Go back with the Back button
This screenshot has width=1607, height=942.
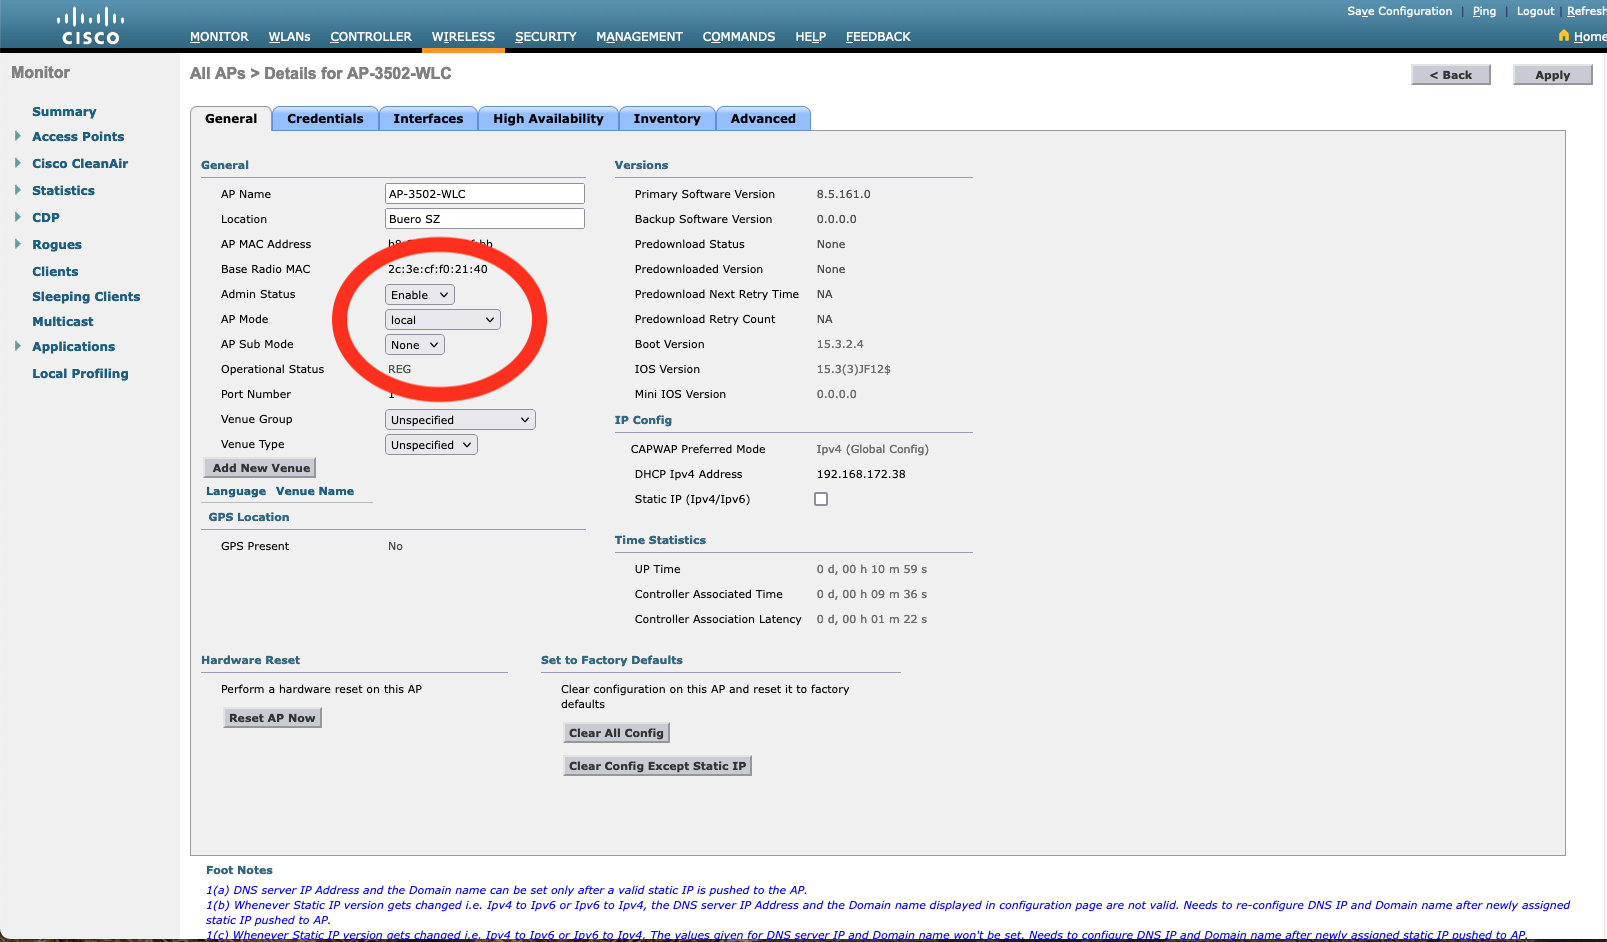point(1451,75)
